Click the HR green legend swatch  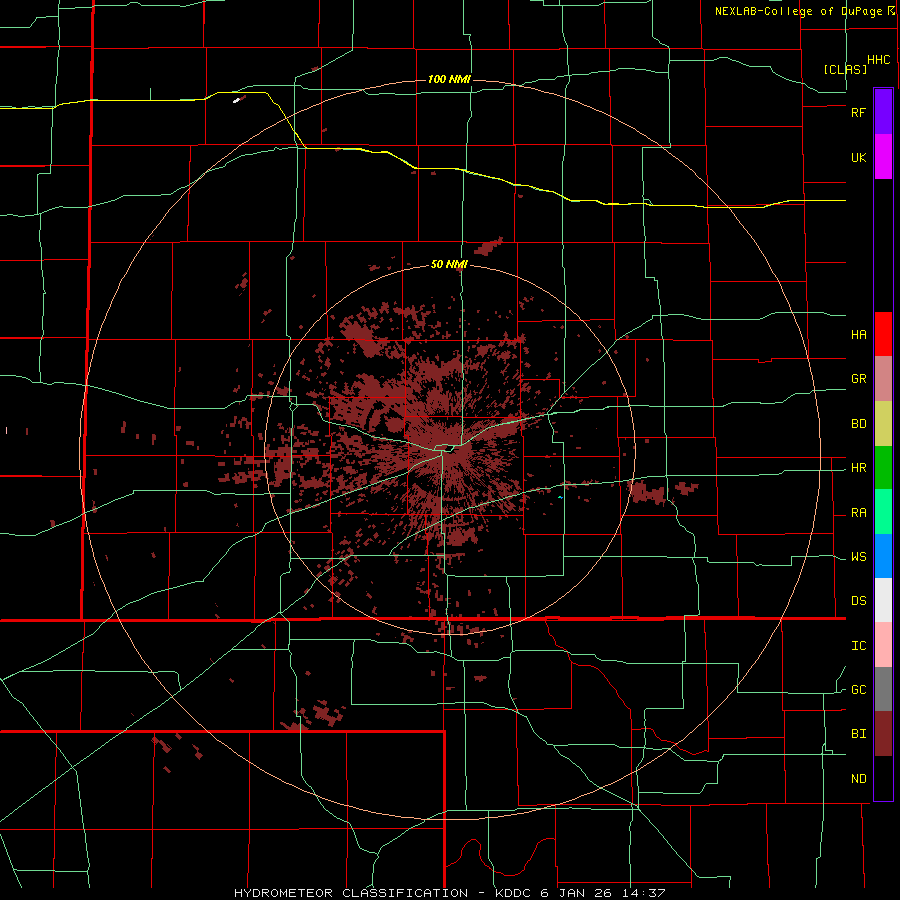[883, 468]
